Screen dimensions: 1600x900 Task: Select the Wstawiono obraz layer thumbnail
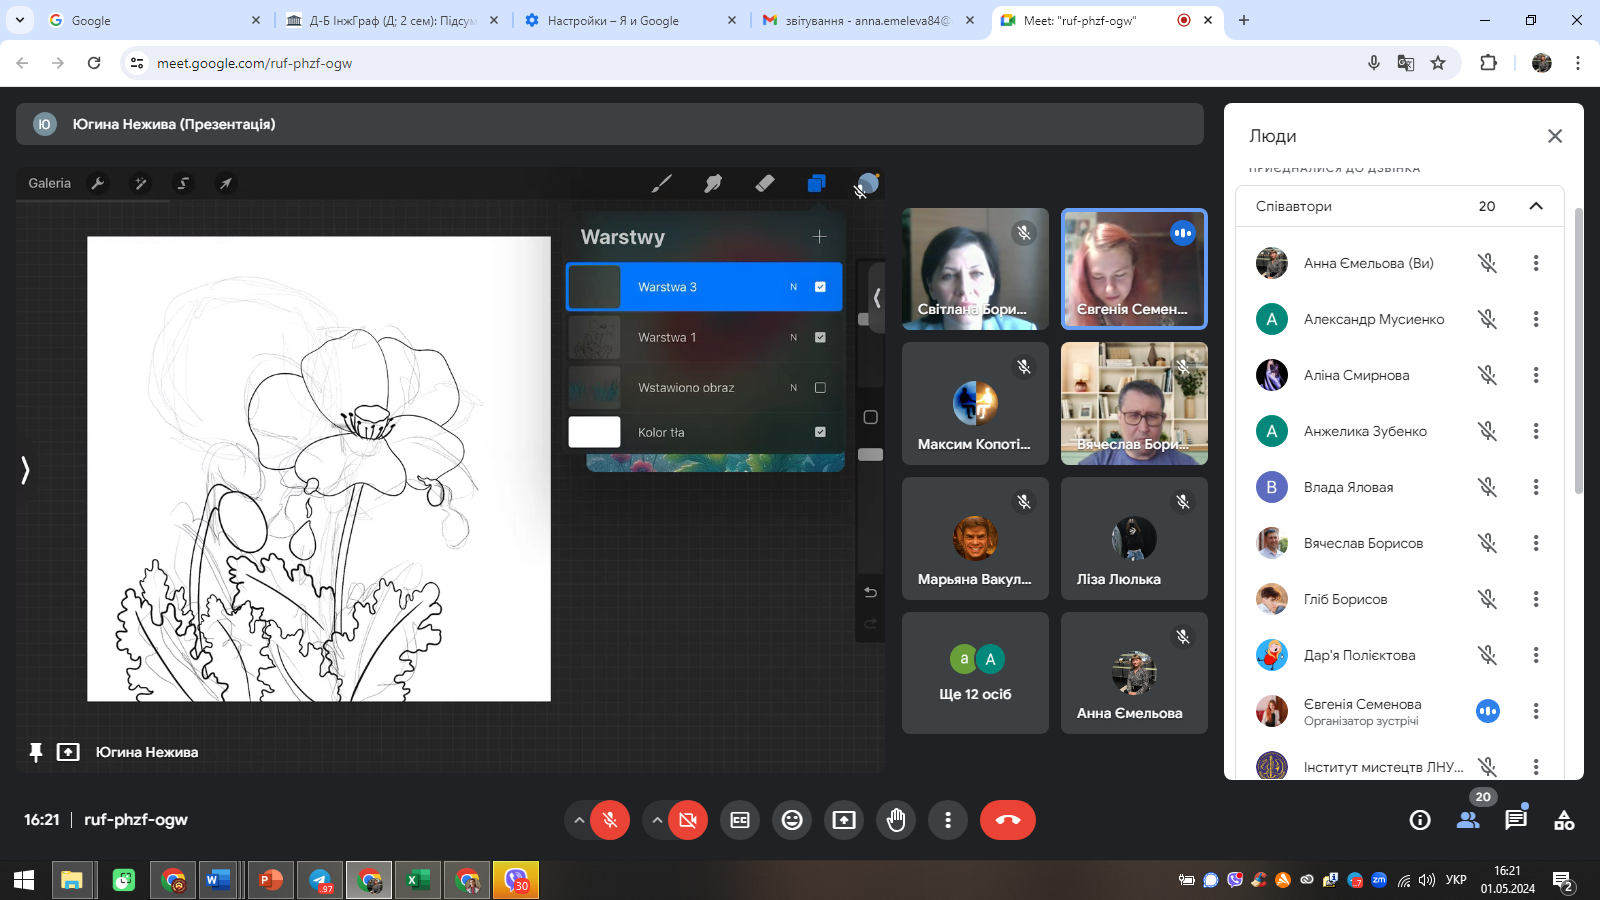coord(595,387)
